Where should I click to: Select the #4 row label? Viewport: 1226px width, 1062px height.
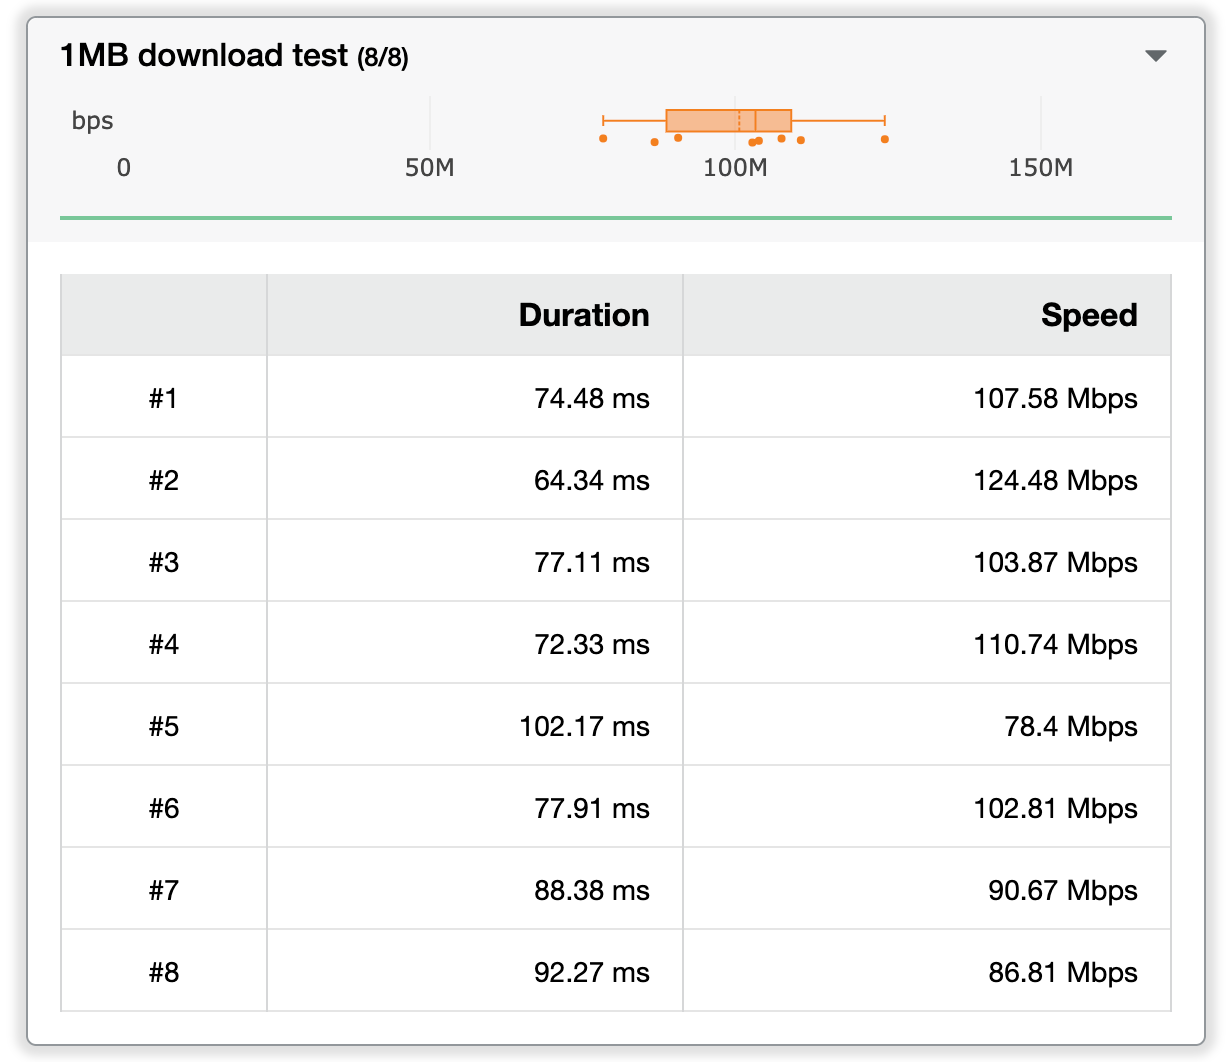(164, 644)
